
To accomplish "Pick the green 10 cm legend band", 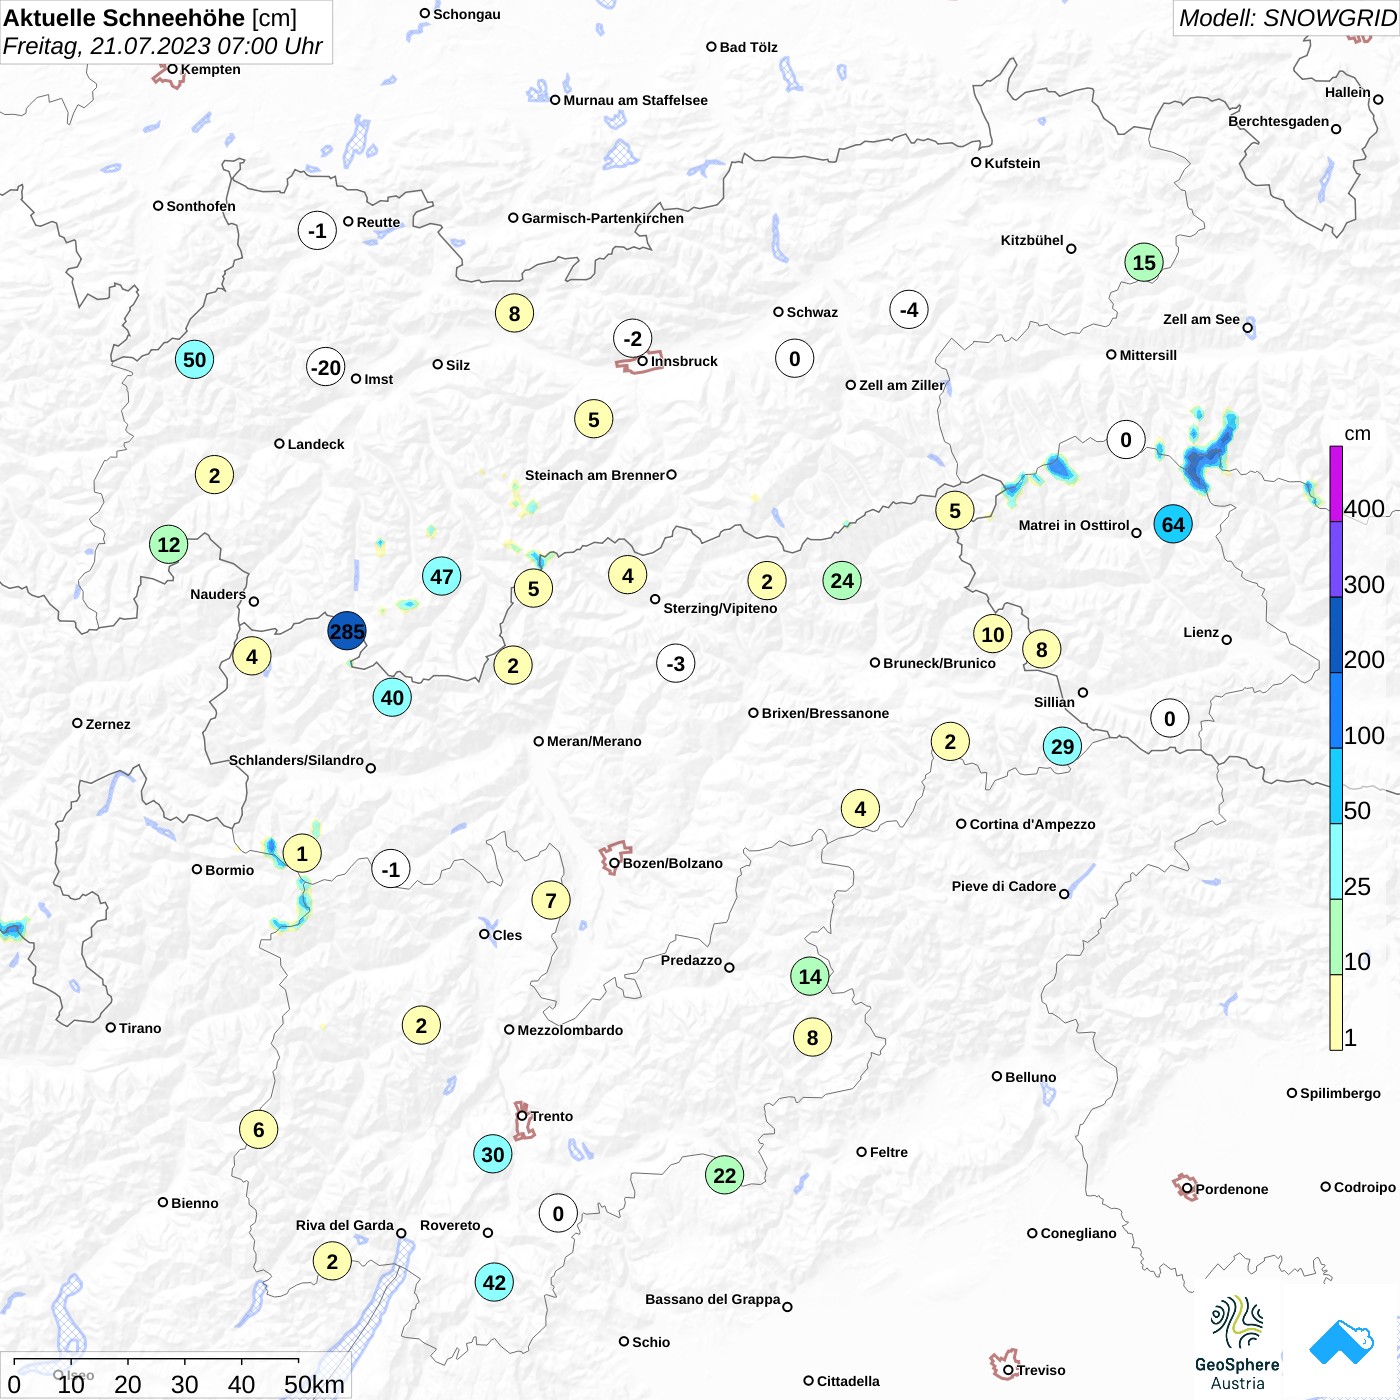I will 1336,937.
